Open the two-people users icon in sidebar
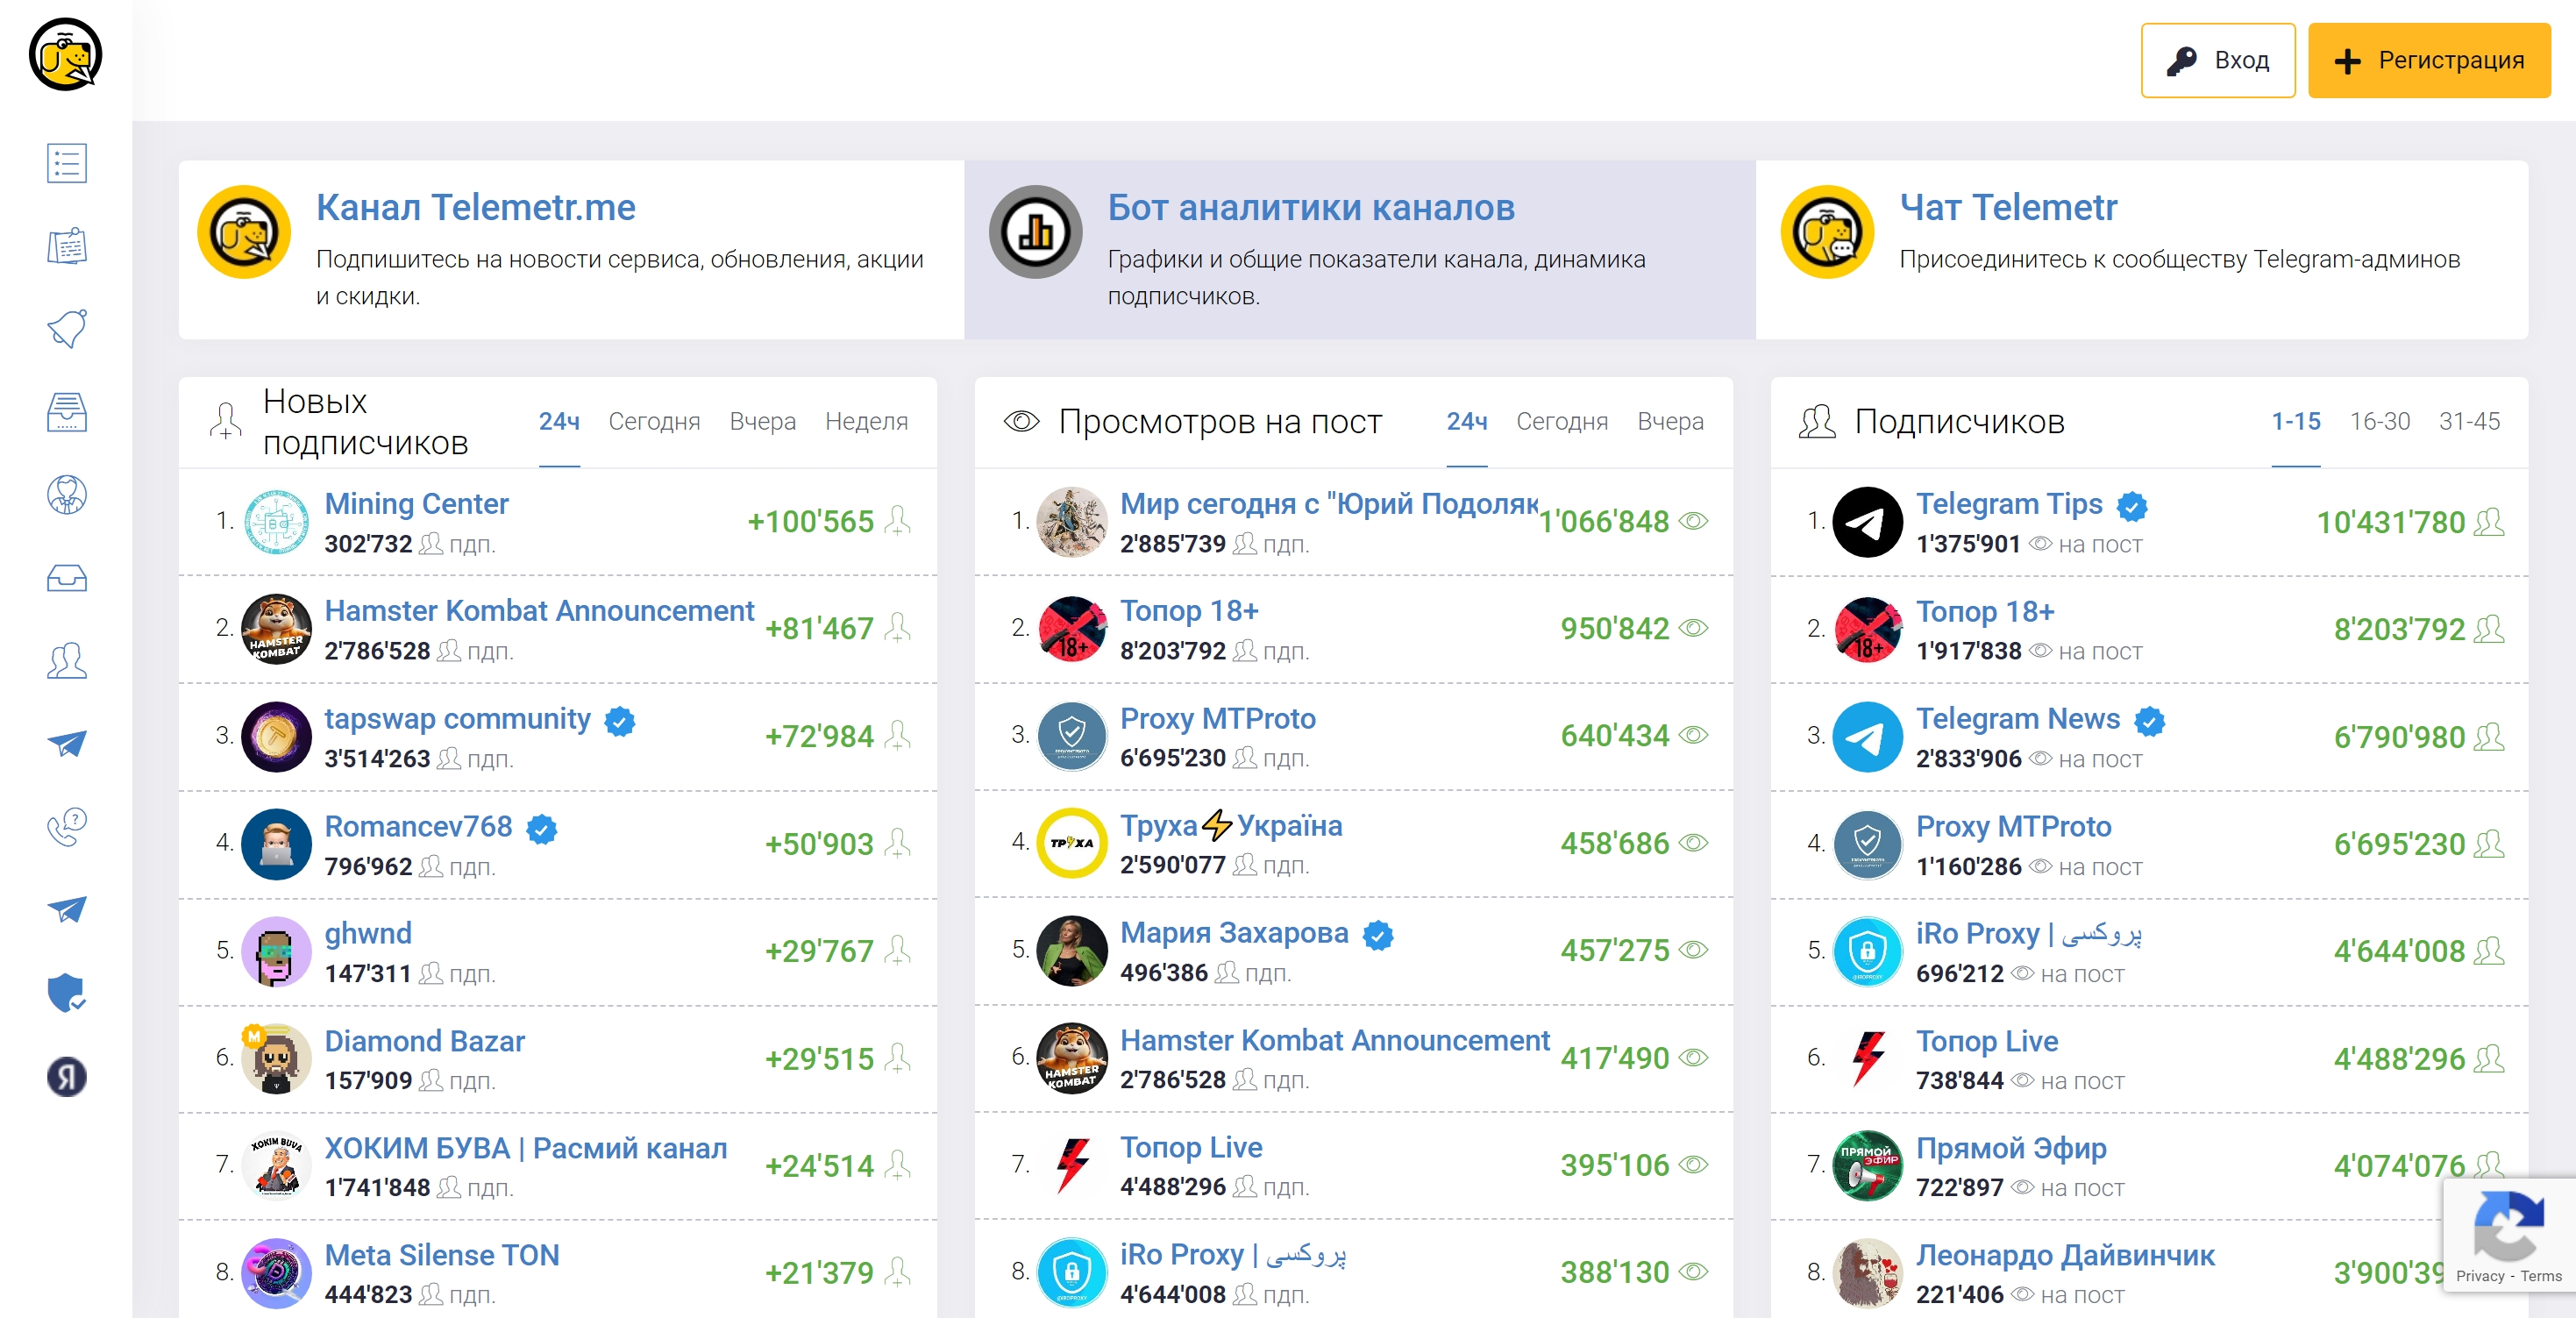 tap(67, 661)
